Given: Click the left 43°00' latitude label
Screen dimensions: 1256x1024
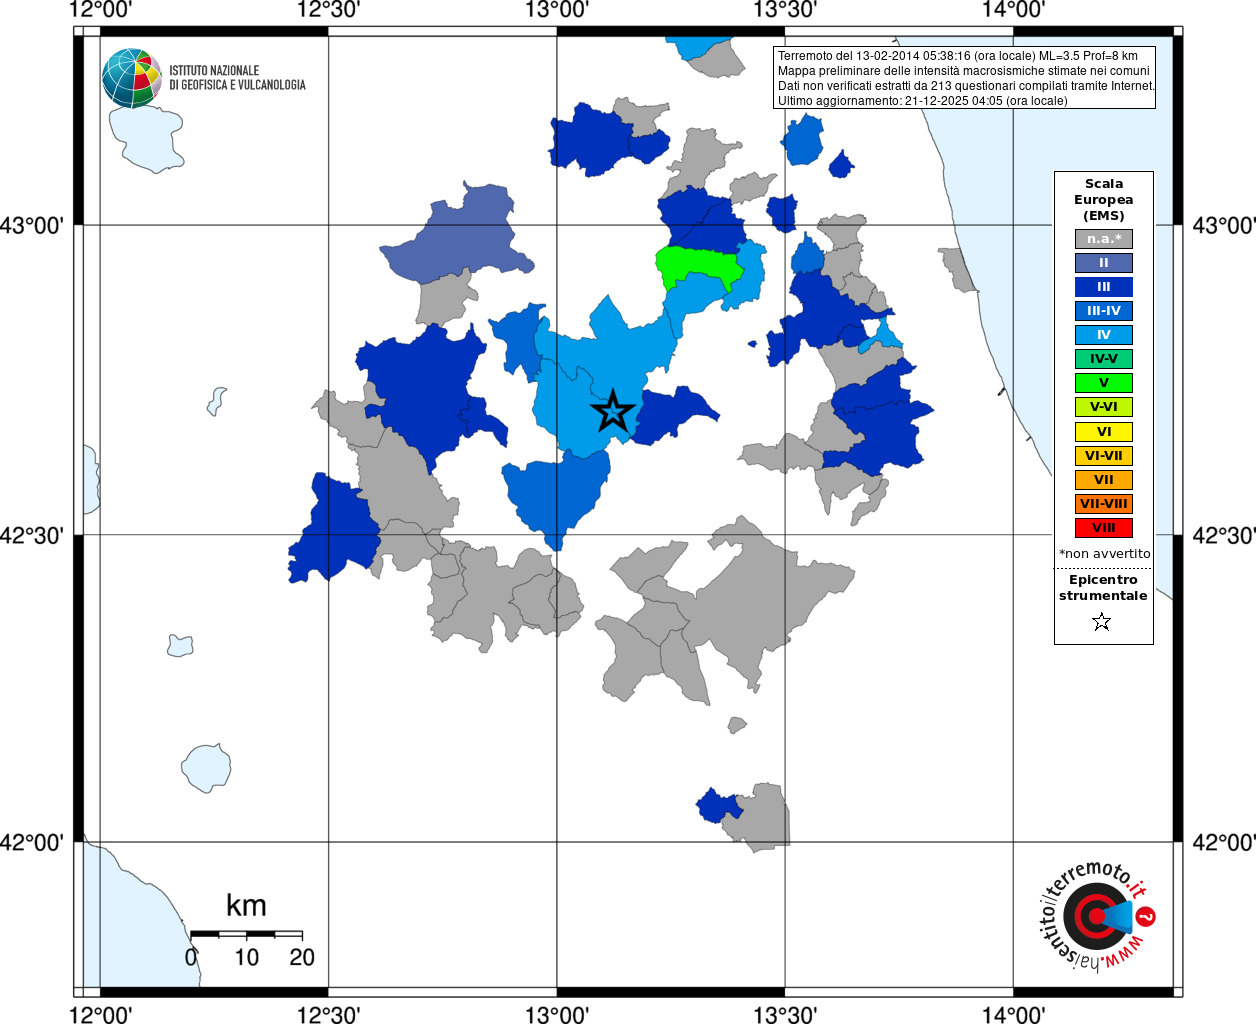Looking at the screenshot, I should coord(32,226).
